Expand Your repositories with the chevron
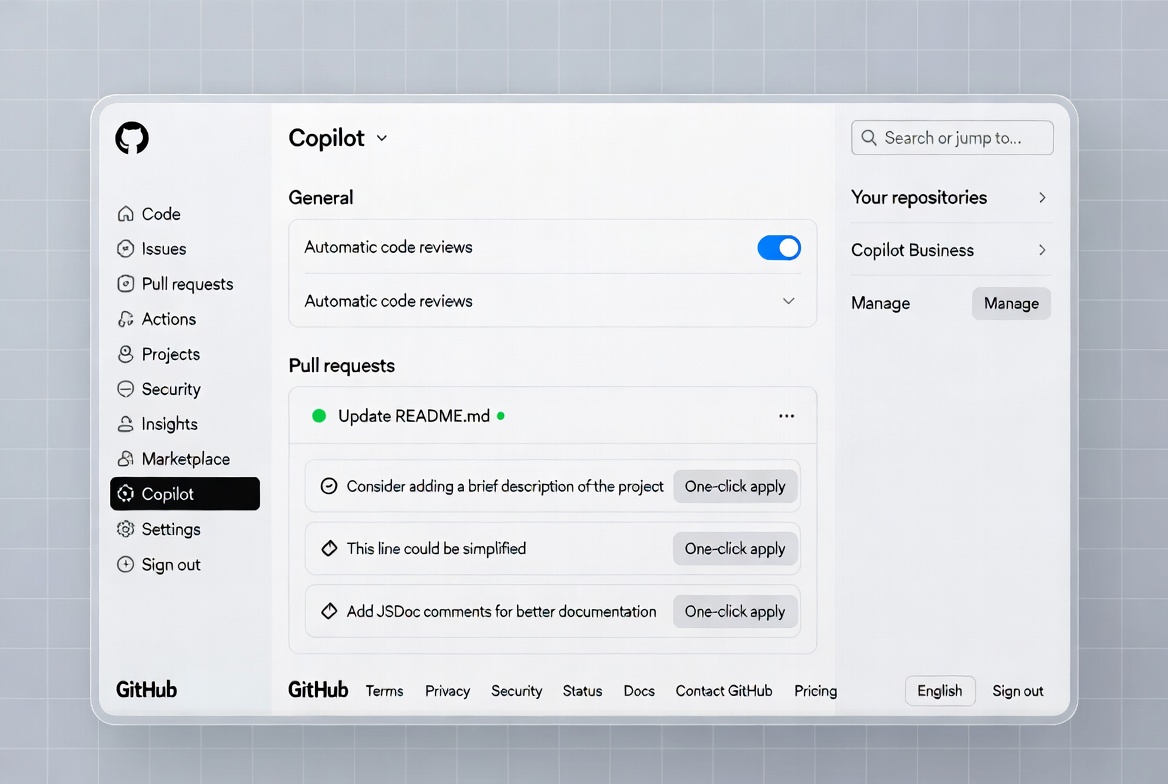 (x=1041, y=197)
